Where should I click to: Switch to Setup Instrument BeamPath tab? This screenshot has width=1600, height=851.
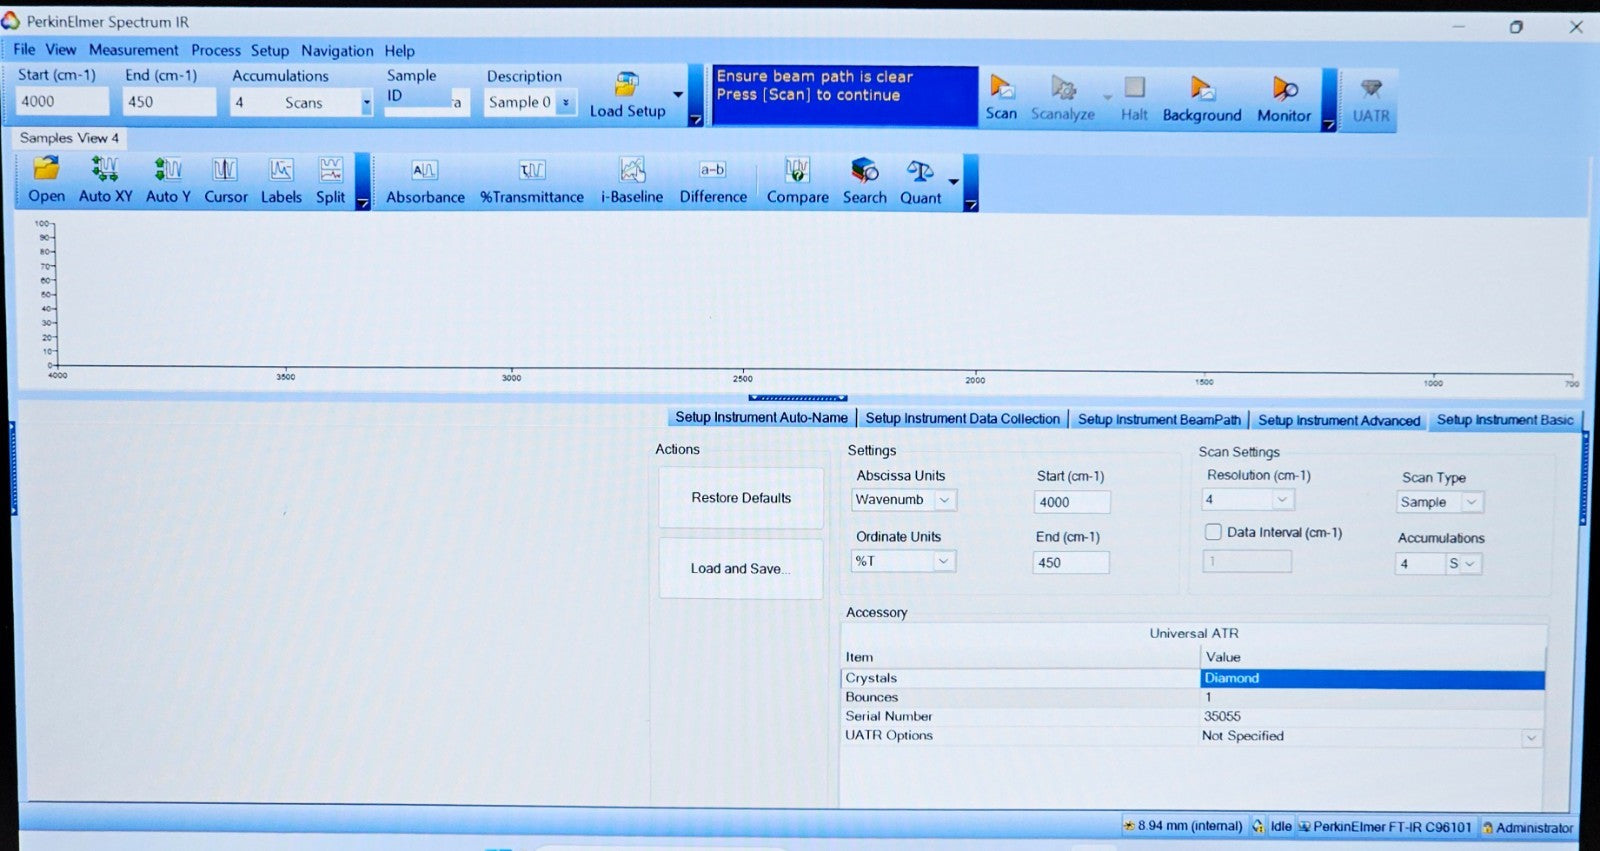[1159, 420]
